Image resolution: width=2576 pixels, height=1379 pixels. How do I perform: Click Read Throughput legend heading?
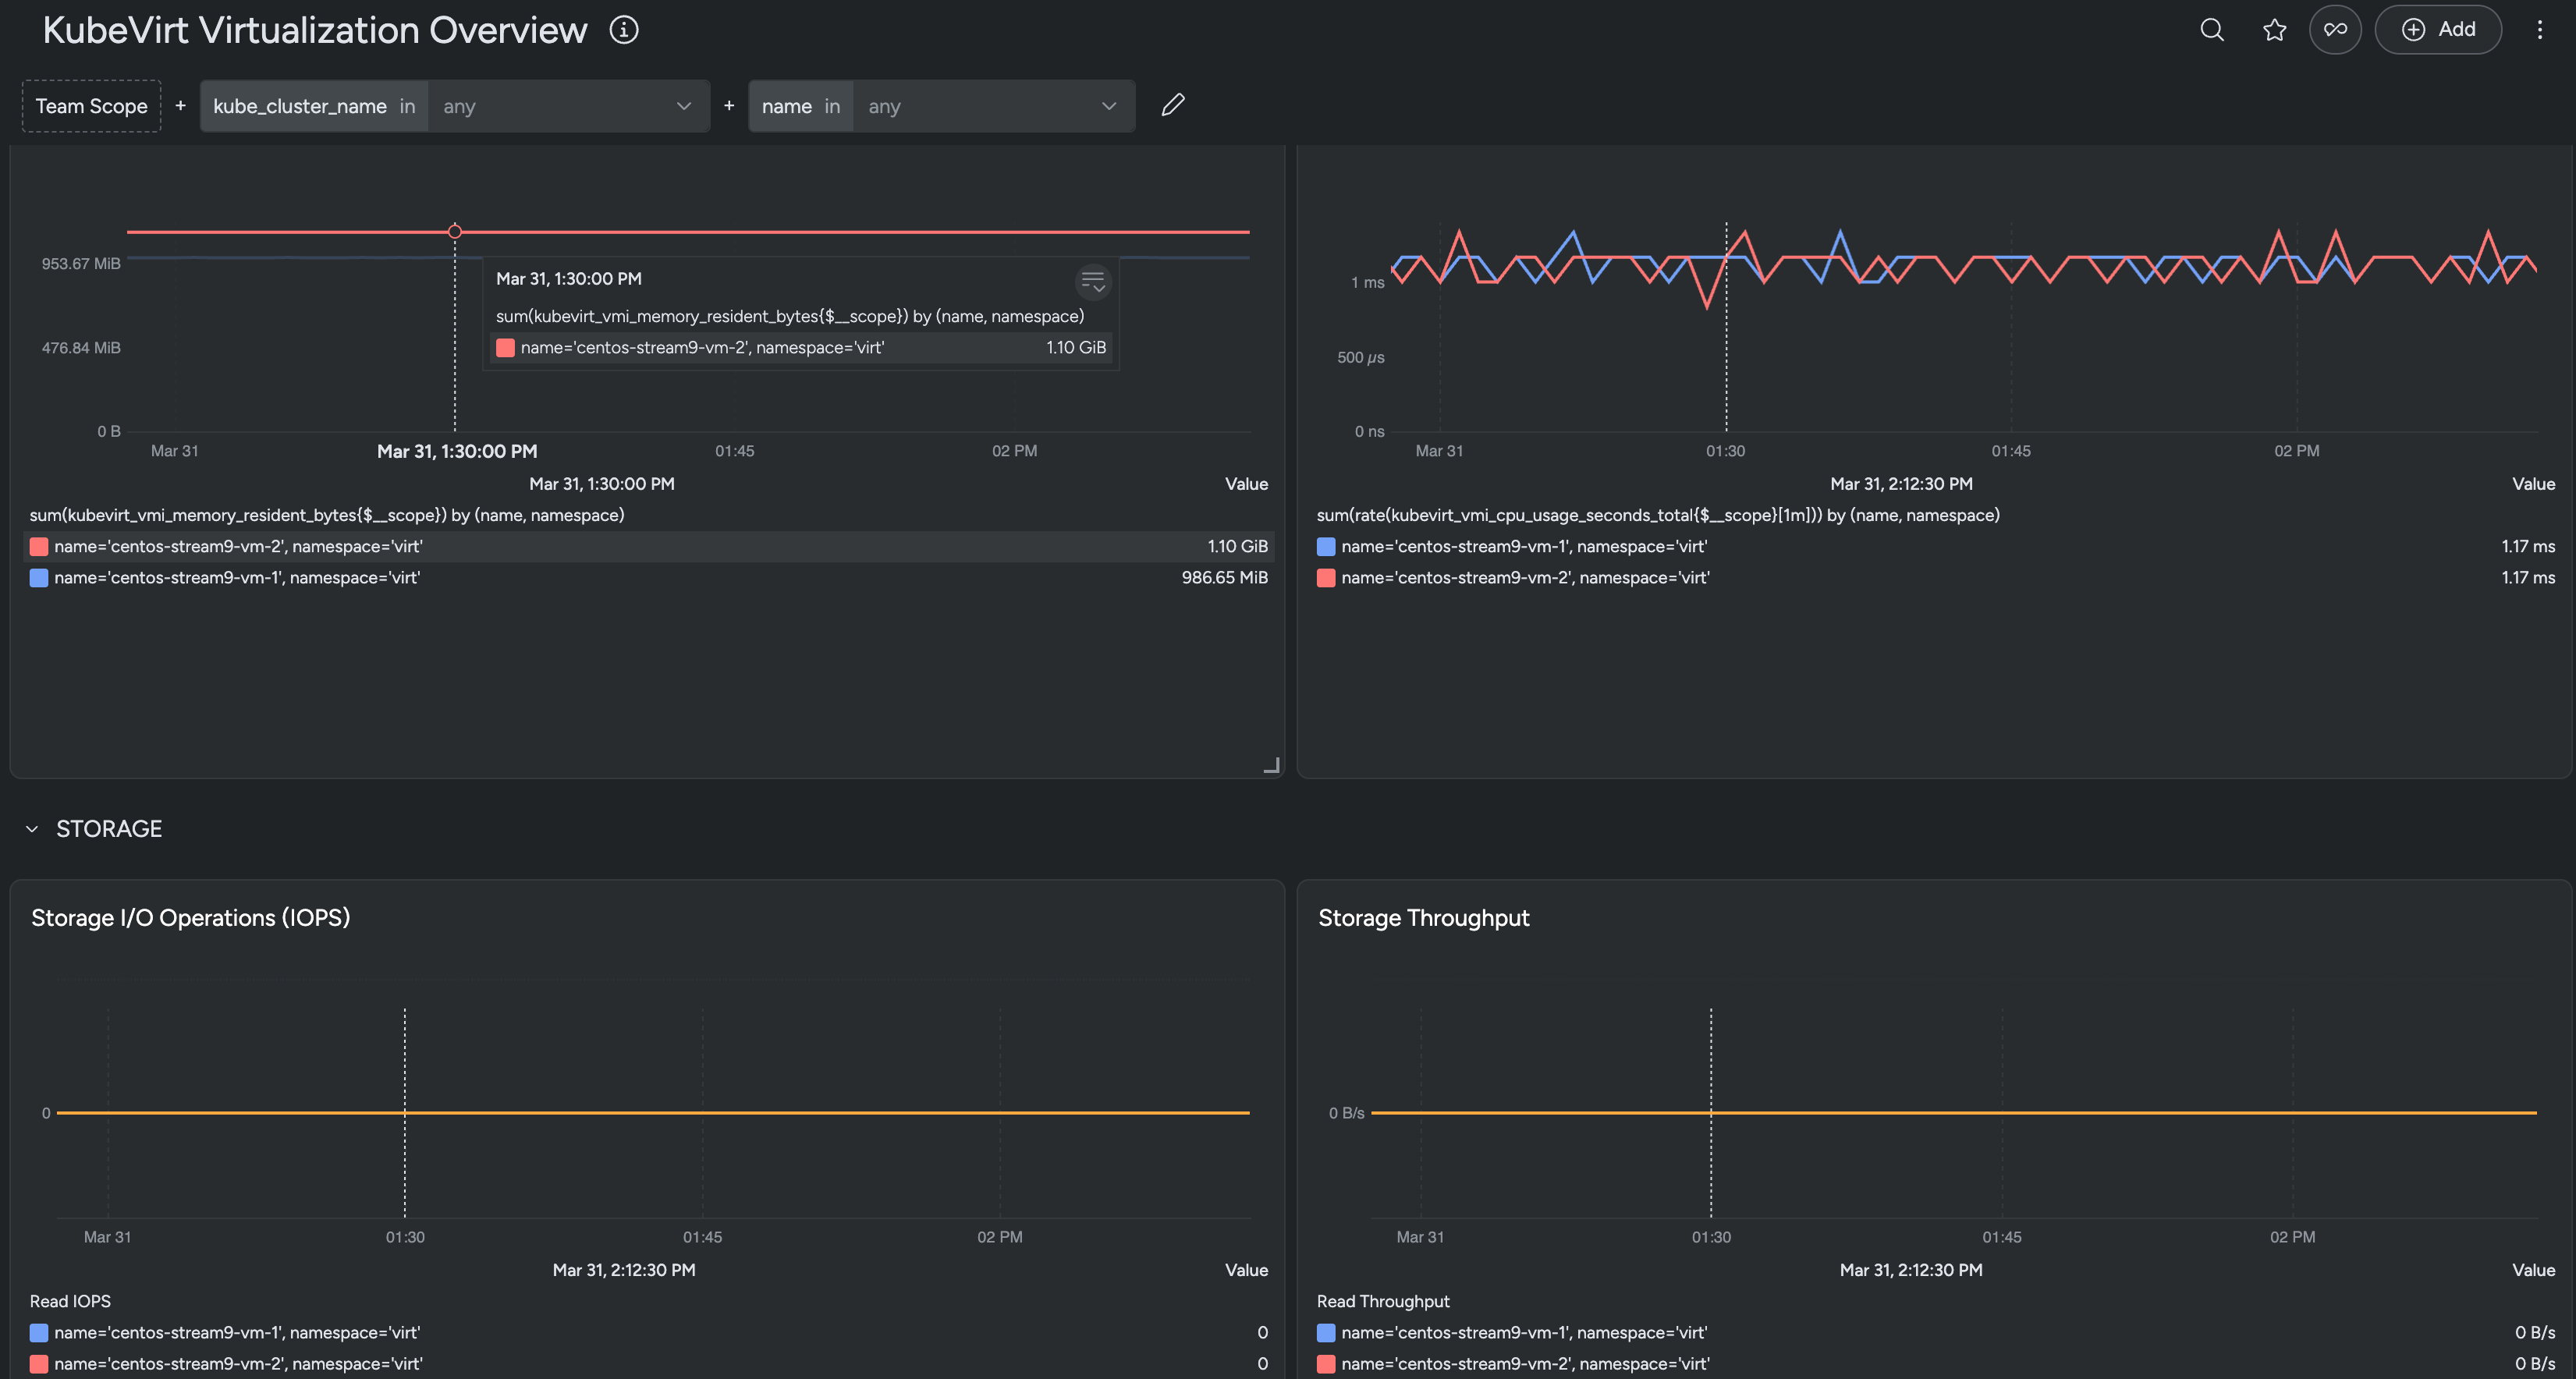(1383, 1301)
